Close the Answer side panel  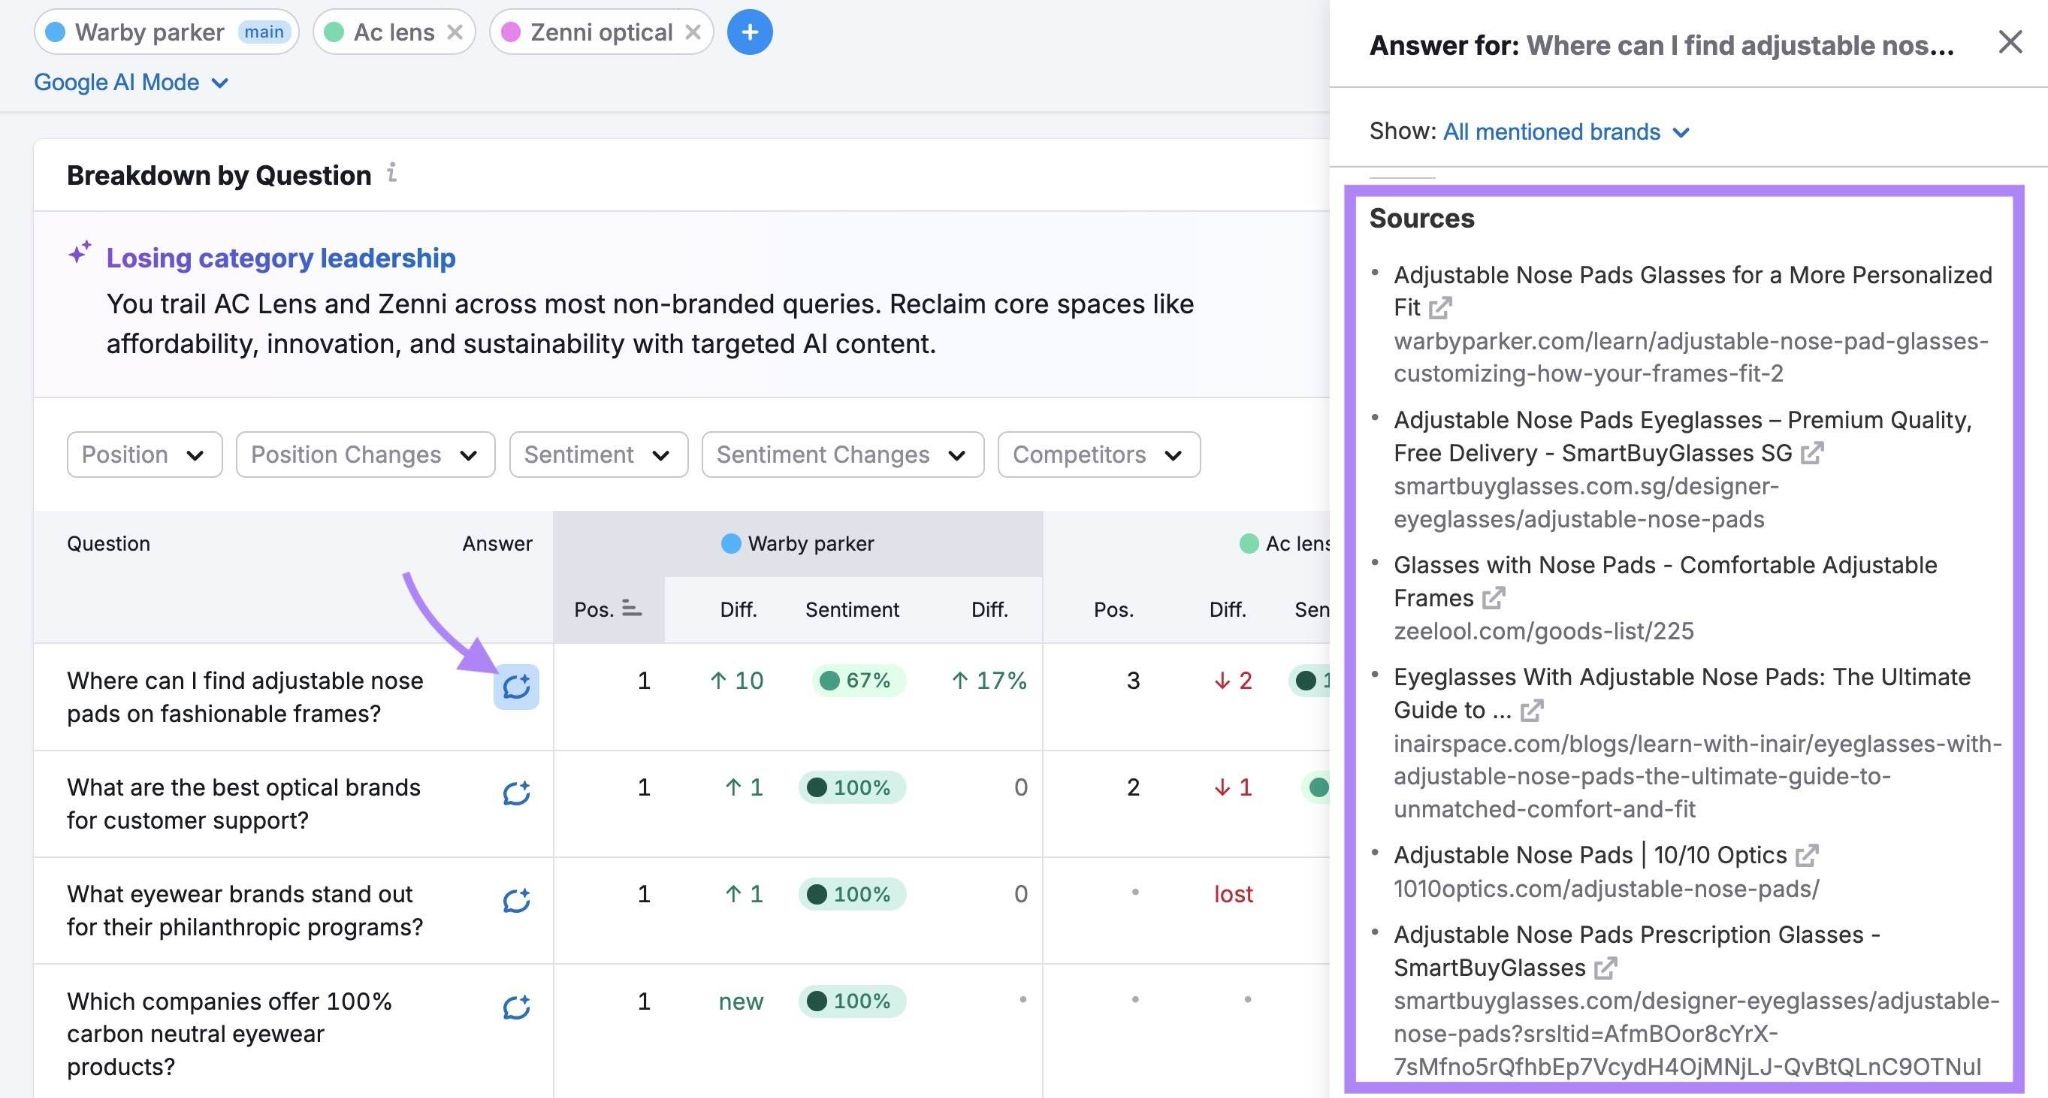pos(2010,42)
